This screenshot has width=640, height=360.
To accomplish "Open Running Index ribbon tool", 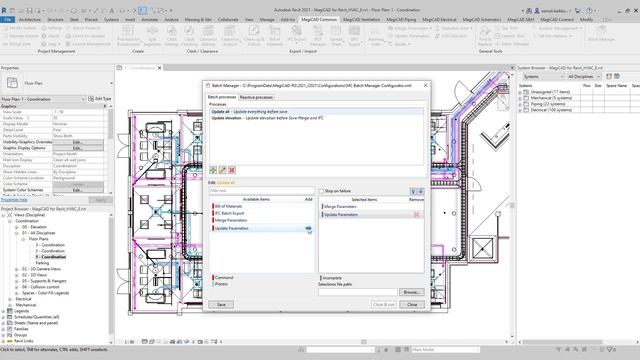I will click(x=376, y=35).
